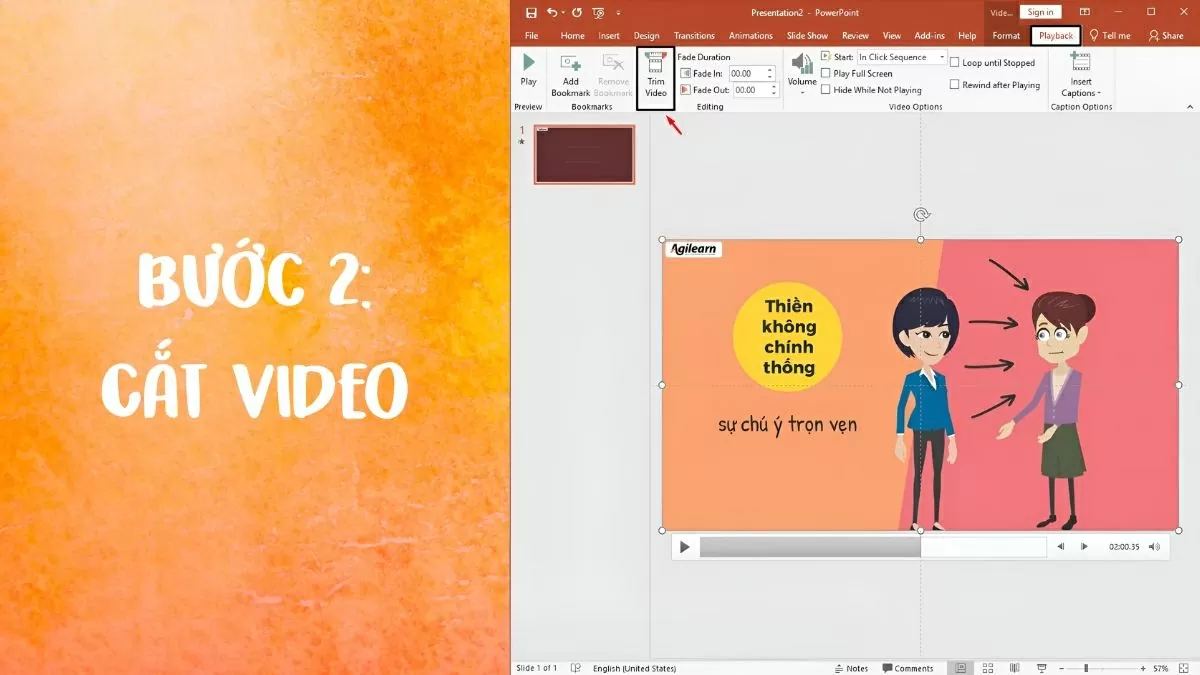This screenshot has width=1200, height=675.
Task: Click the Save icon in title bar
Action: (531, 13)
